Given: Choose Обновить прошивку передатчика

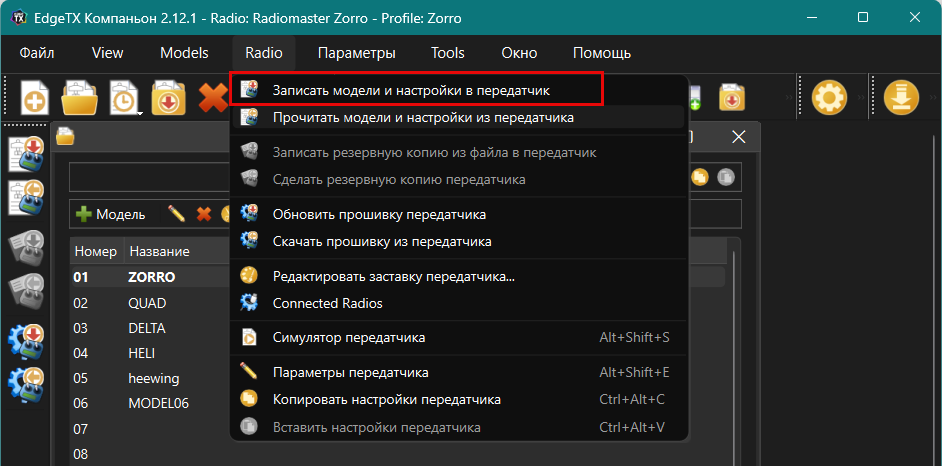Looking at the screenshot, I should coord(460,214).
